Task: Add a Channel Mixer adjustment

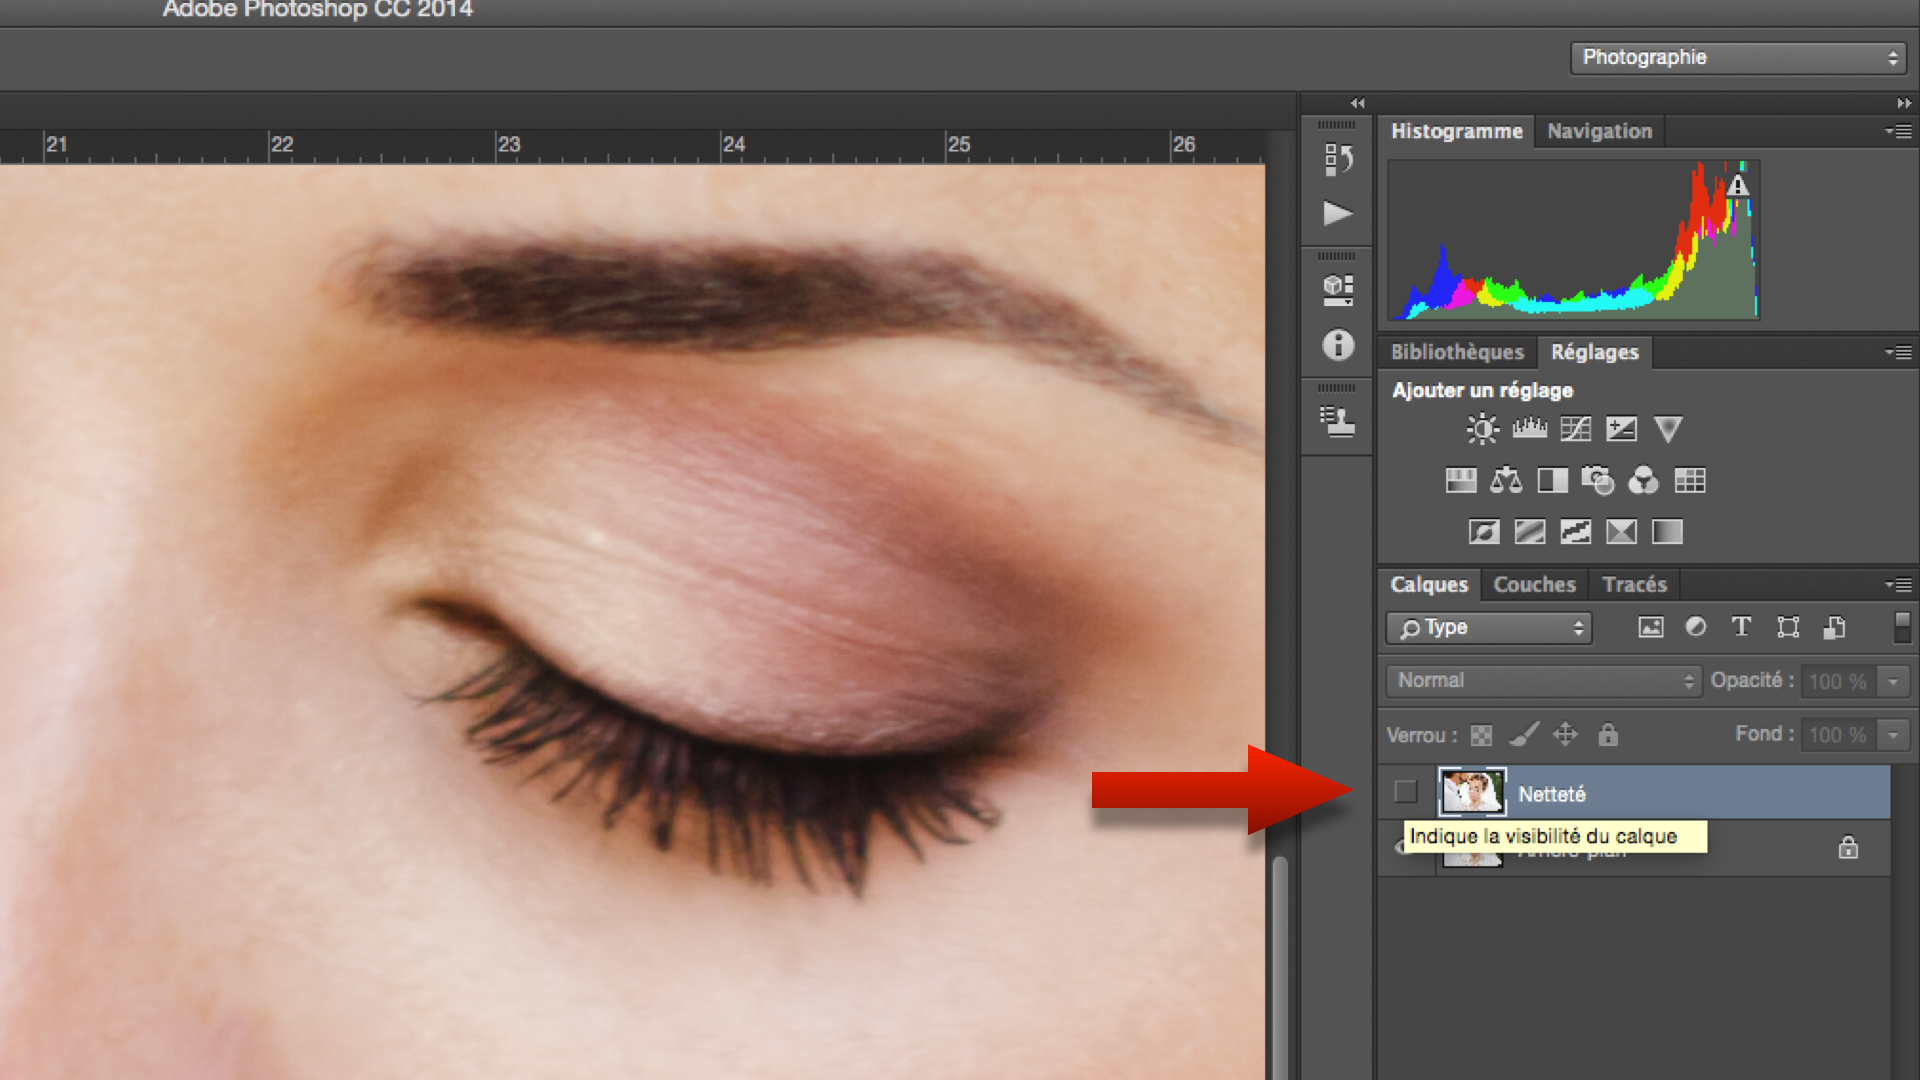Action: pos(1643,481)
